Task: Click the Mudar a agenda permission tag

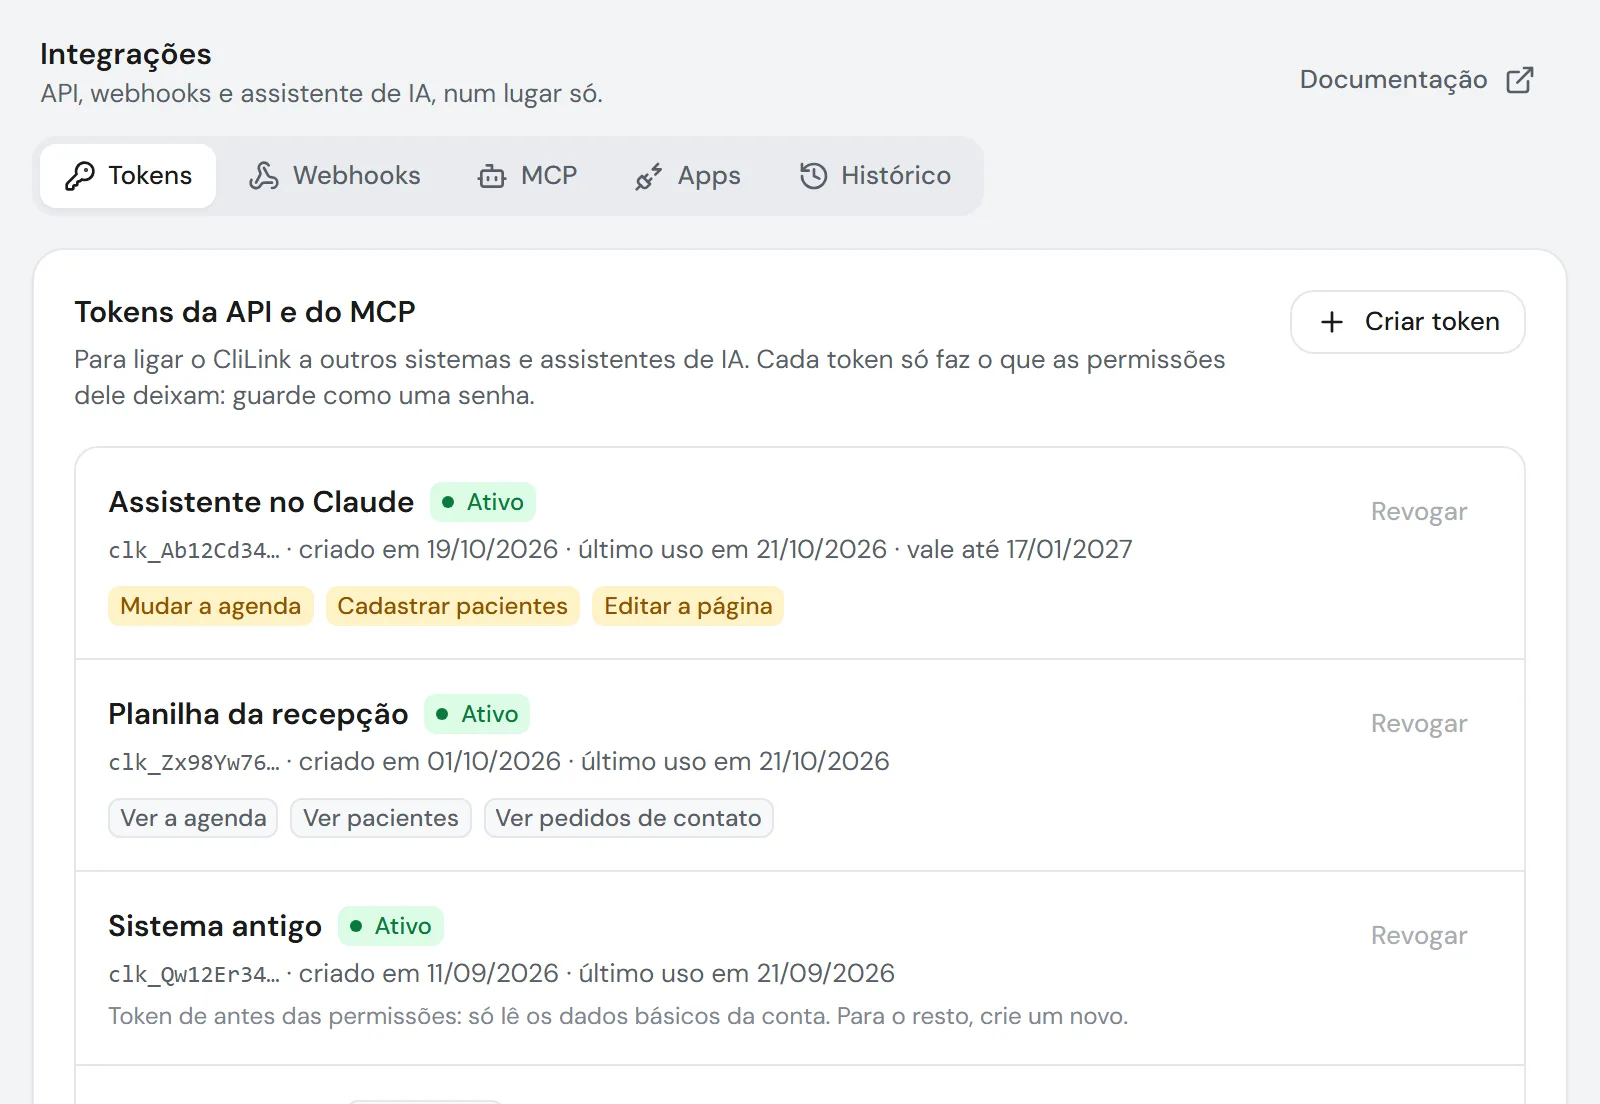Action: click(x=211, y=606)
